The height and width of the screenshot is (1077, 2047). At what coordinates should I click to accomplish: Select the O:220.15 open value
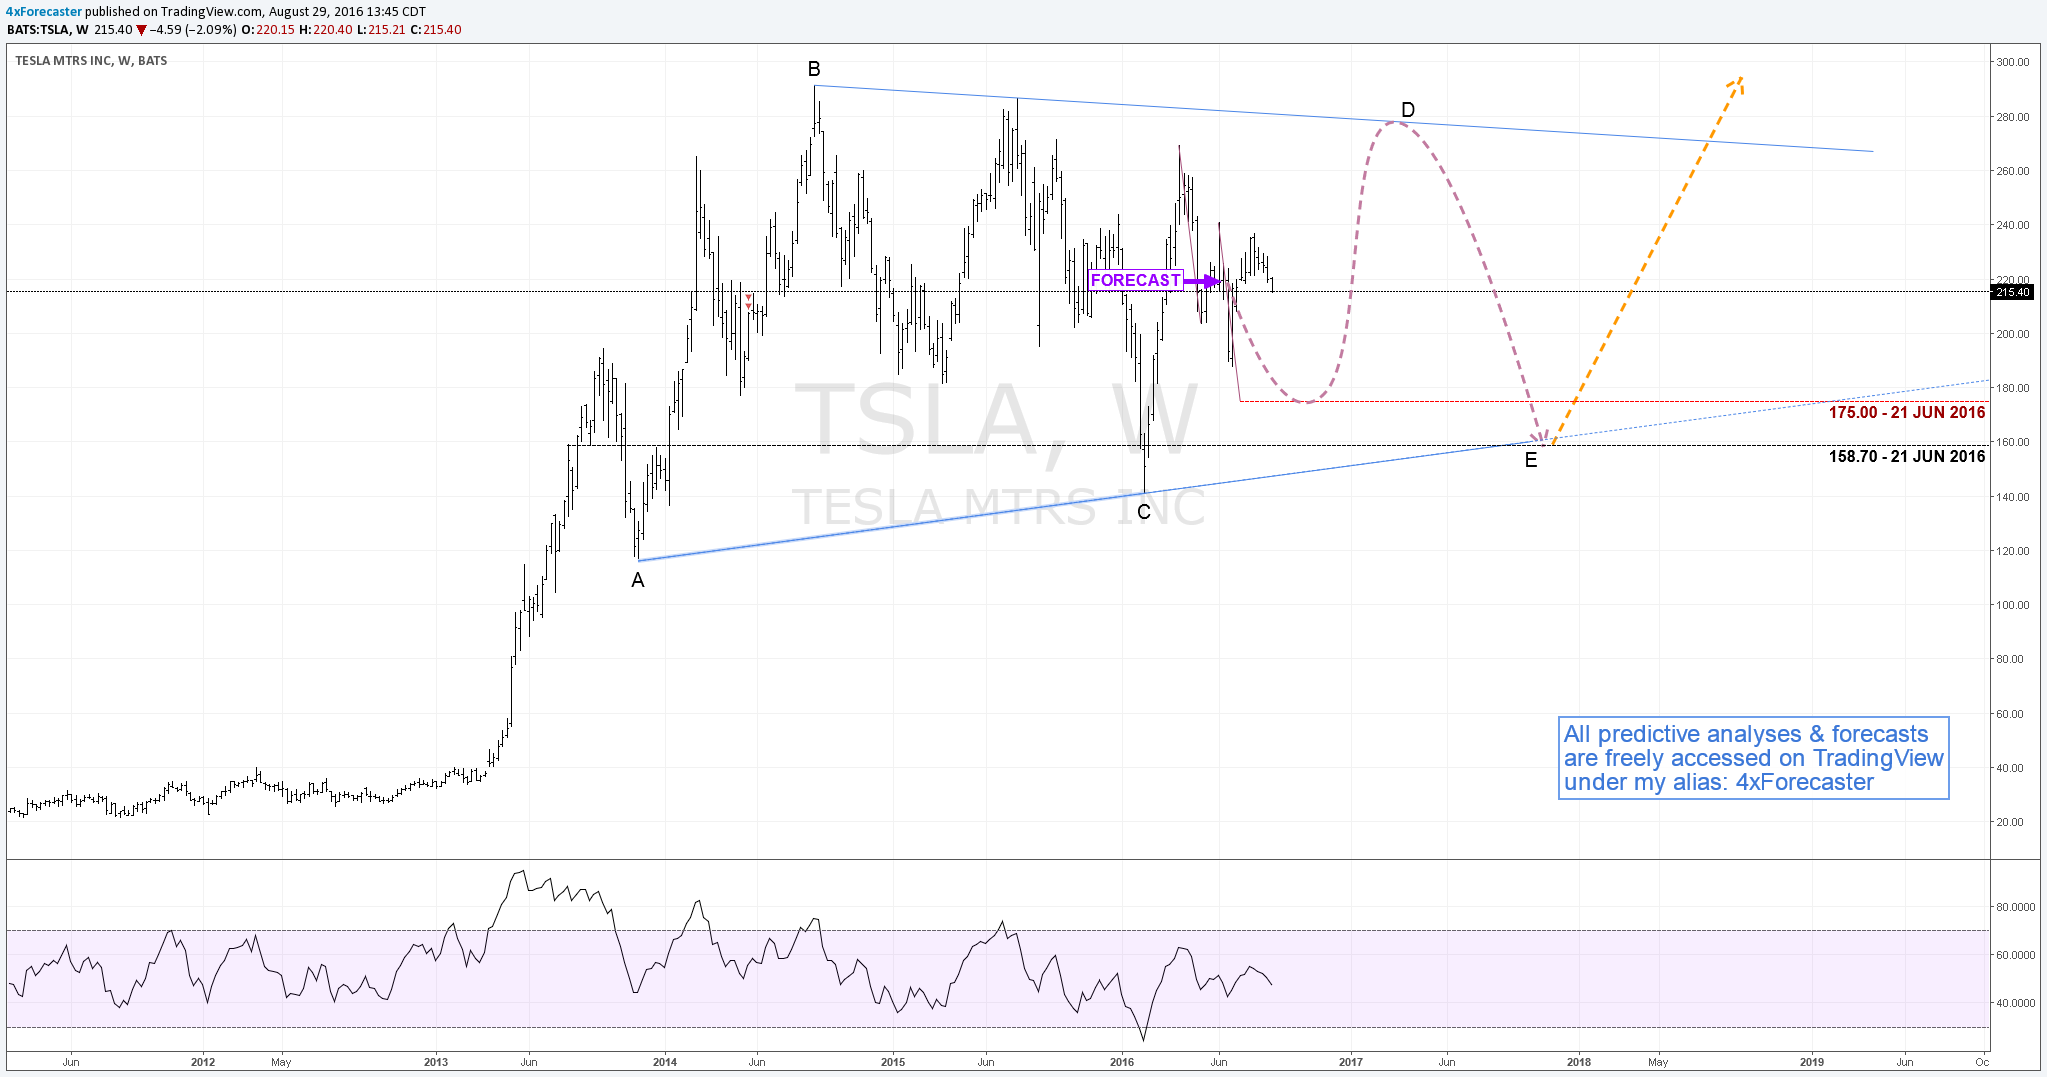(268, 30)
